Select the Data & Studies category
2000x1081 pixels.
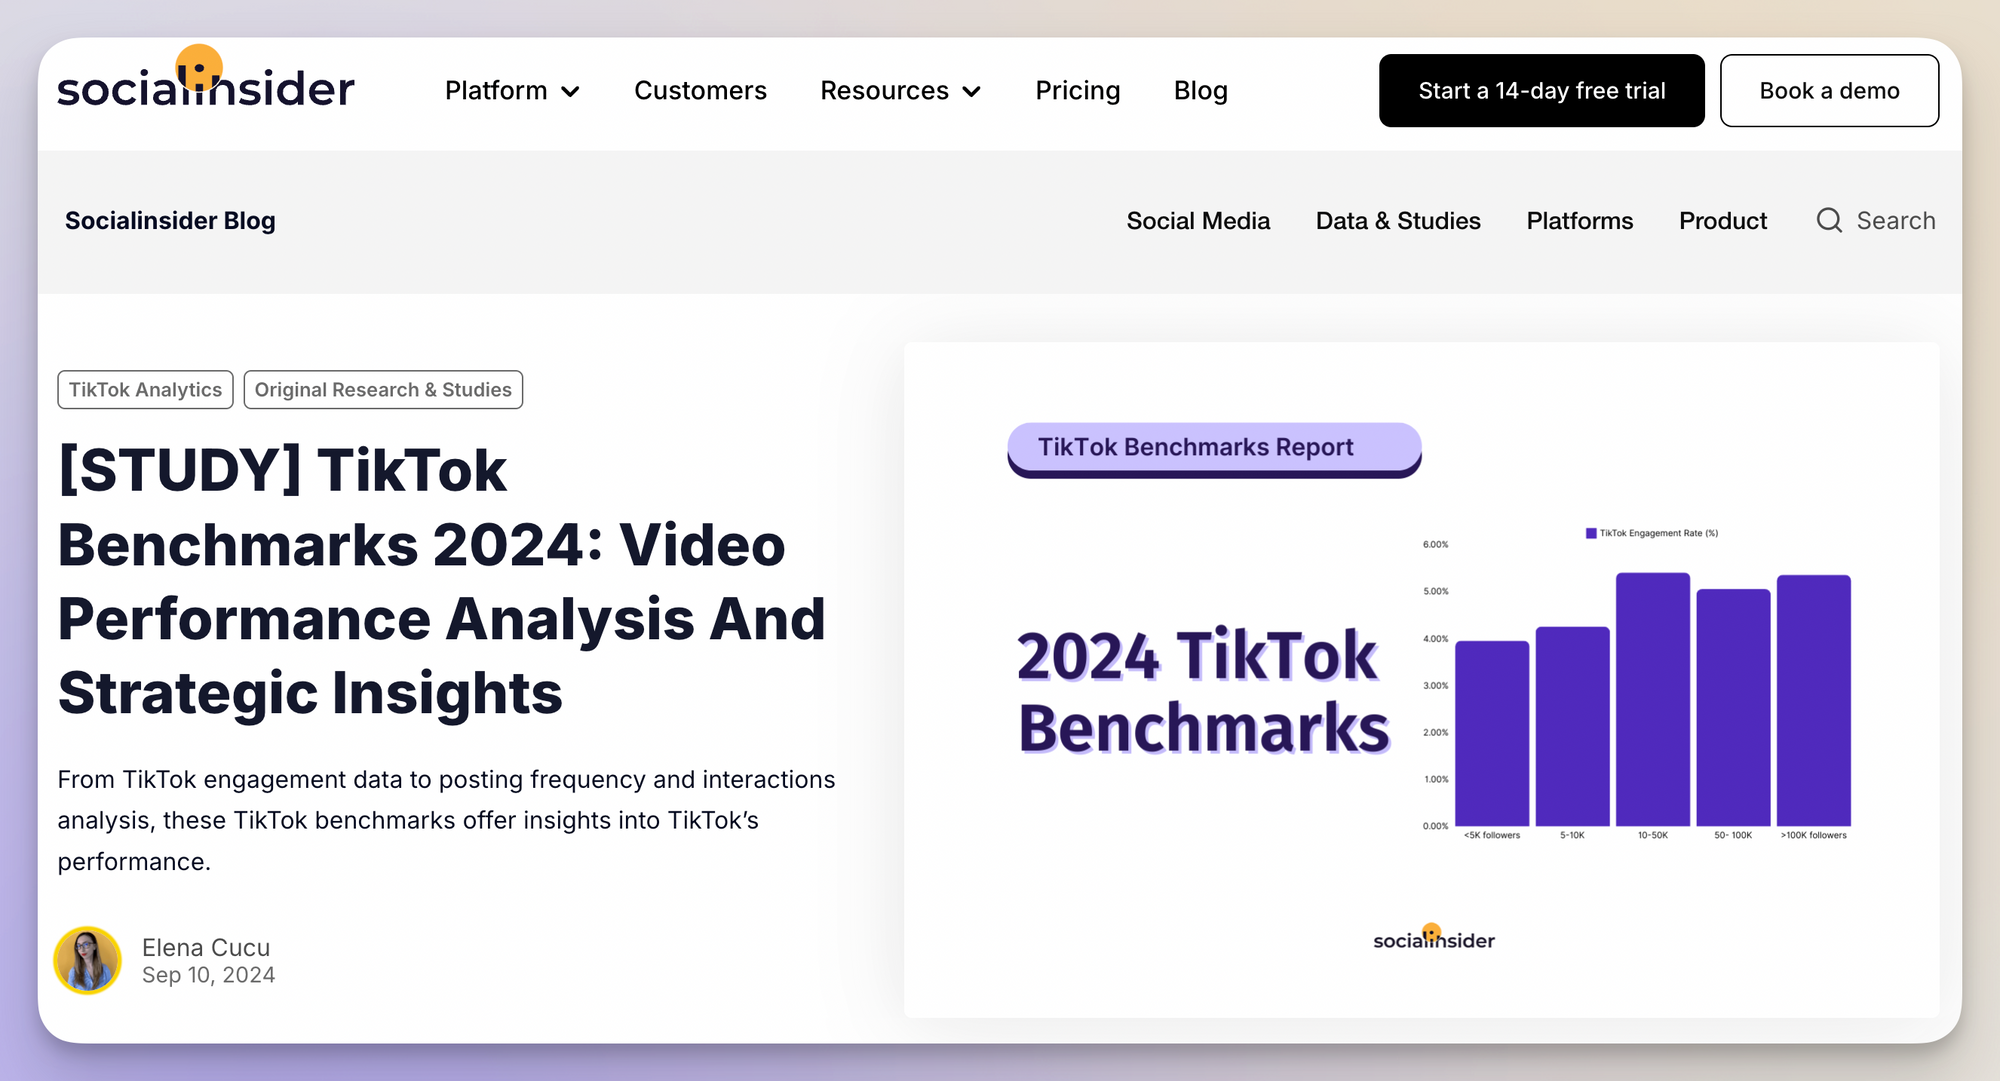pyautogui.click(x=1398, y=220)
